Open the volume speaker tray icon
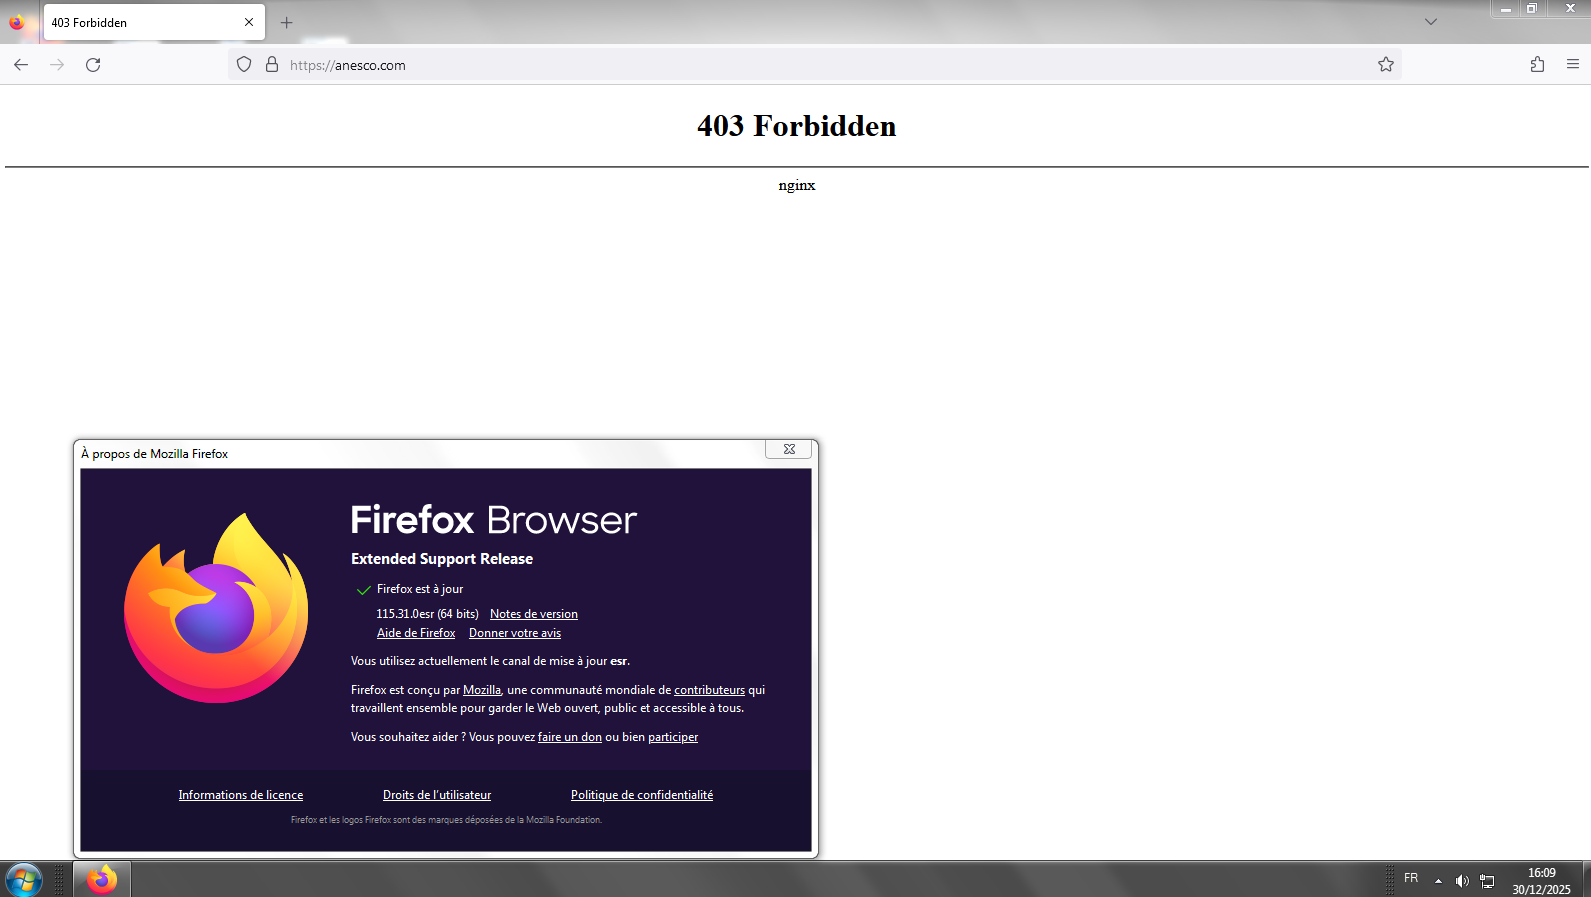The width and height of the screenshot is (1591, 897). (x=1462, y=880)
